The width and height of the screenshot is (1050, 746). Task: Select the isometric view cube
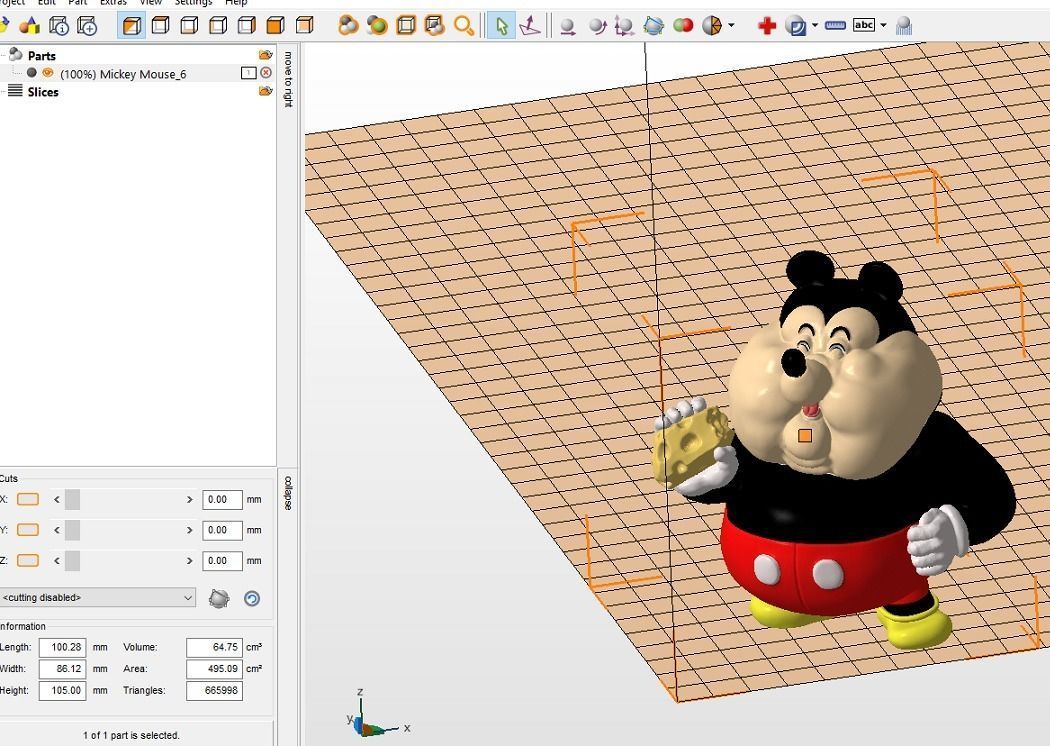pos(132,26)
